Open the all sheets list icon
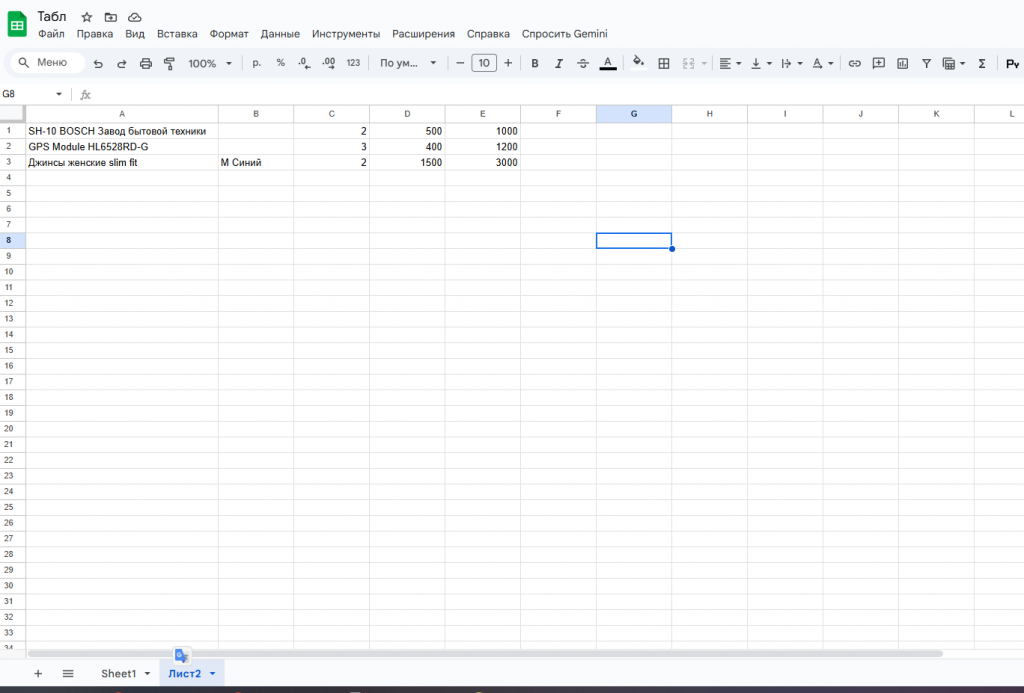This screenshot has width=1024, height=693. click(68, 673)
